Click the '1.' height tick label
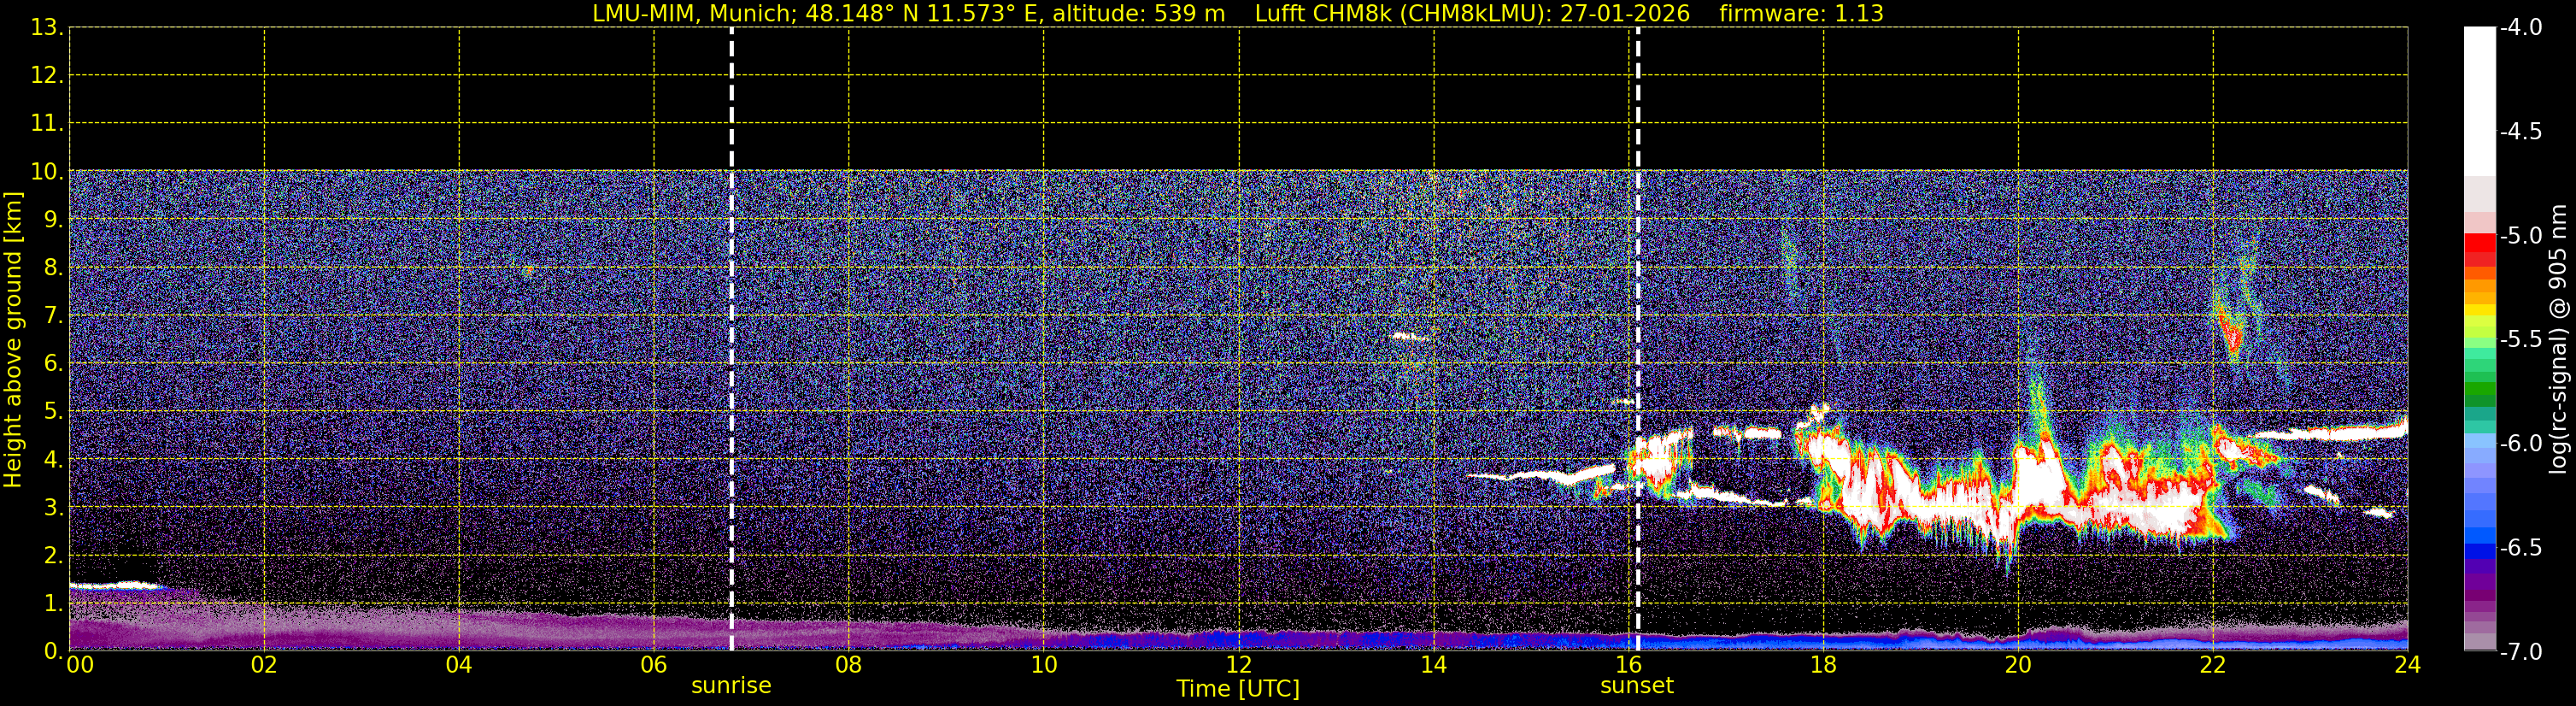 click(53, 604)
